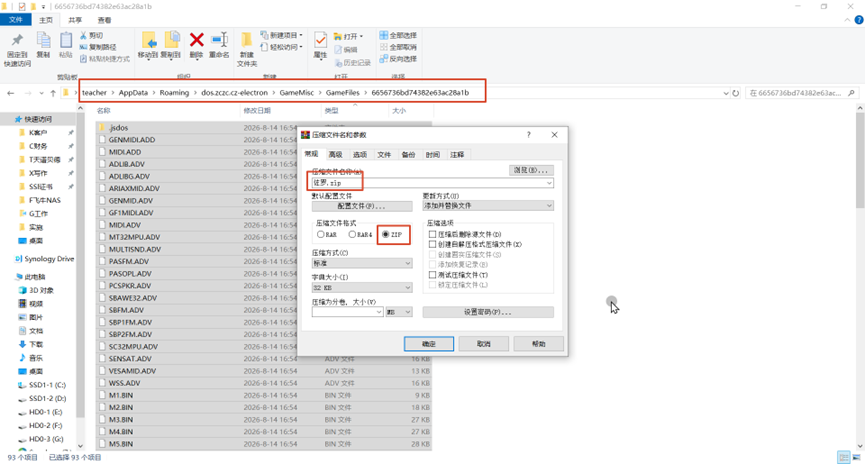Check 压缩后删除源文件 option
This screenshot has width=865, height=464.
432,234
